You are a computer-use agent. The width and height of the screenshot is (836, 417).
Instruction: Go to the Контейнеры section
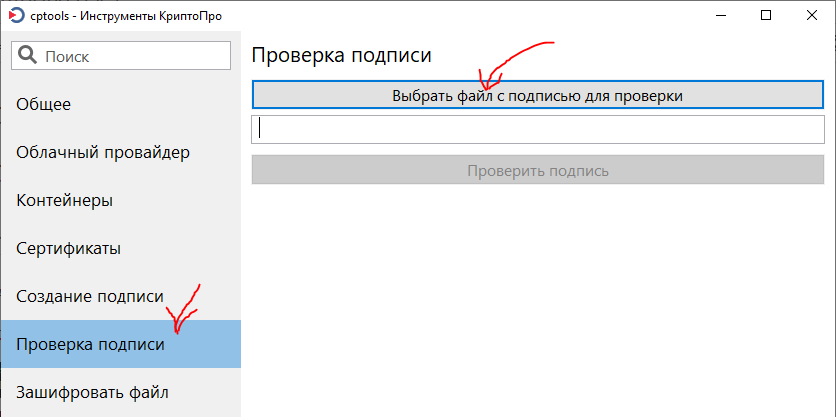pyautogui.click(x=64, y=200)
